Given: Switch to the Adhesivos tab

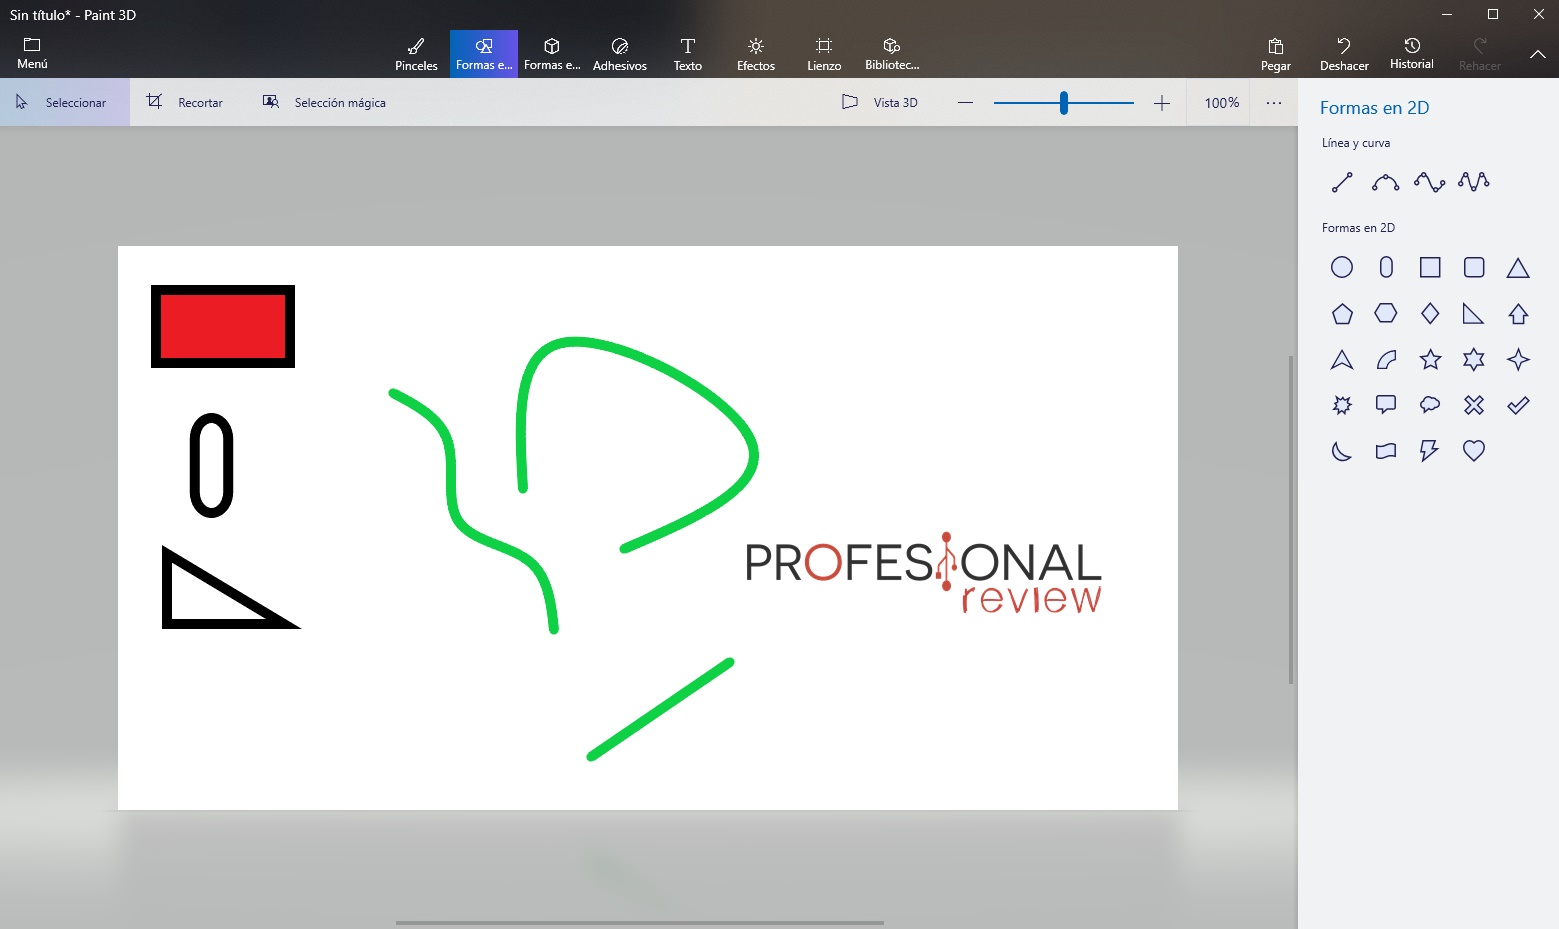Looking at the screenshot, I should click(x=619, y=52).
